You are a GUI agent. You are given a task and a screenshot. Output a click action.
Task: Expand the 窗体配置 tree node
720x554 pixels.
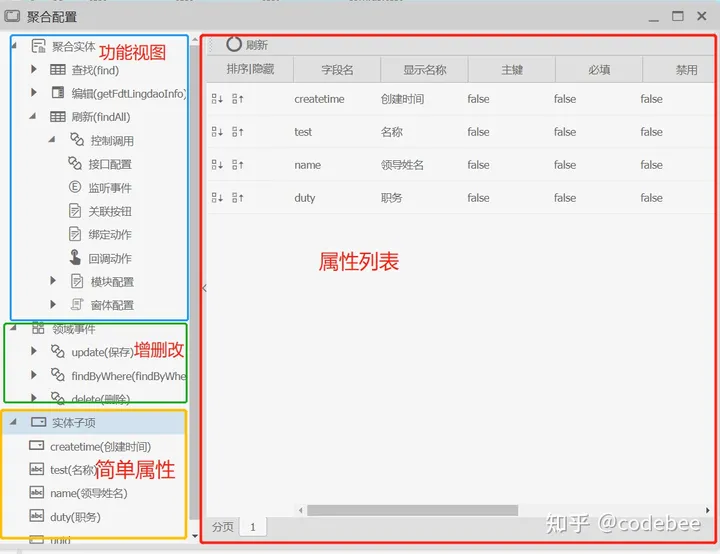[x=53, y=304]
